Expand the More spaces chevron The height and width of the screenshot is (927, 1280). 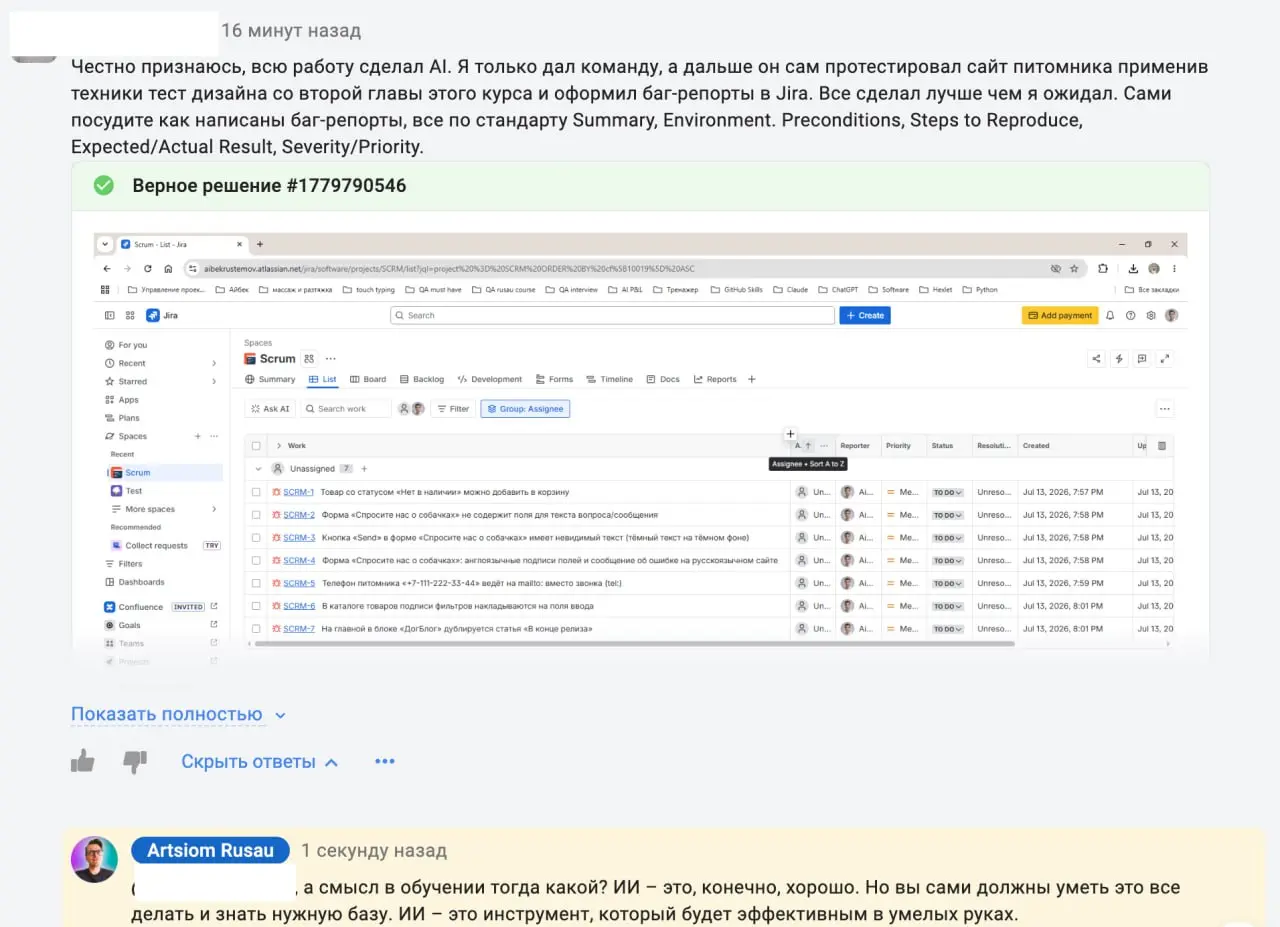coord(214,509)
